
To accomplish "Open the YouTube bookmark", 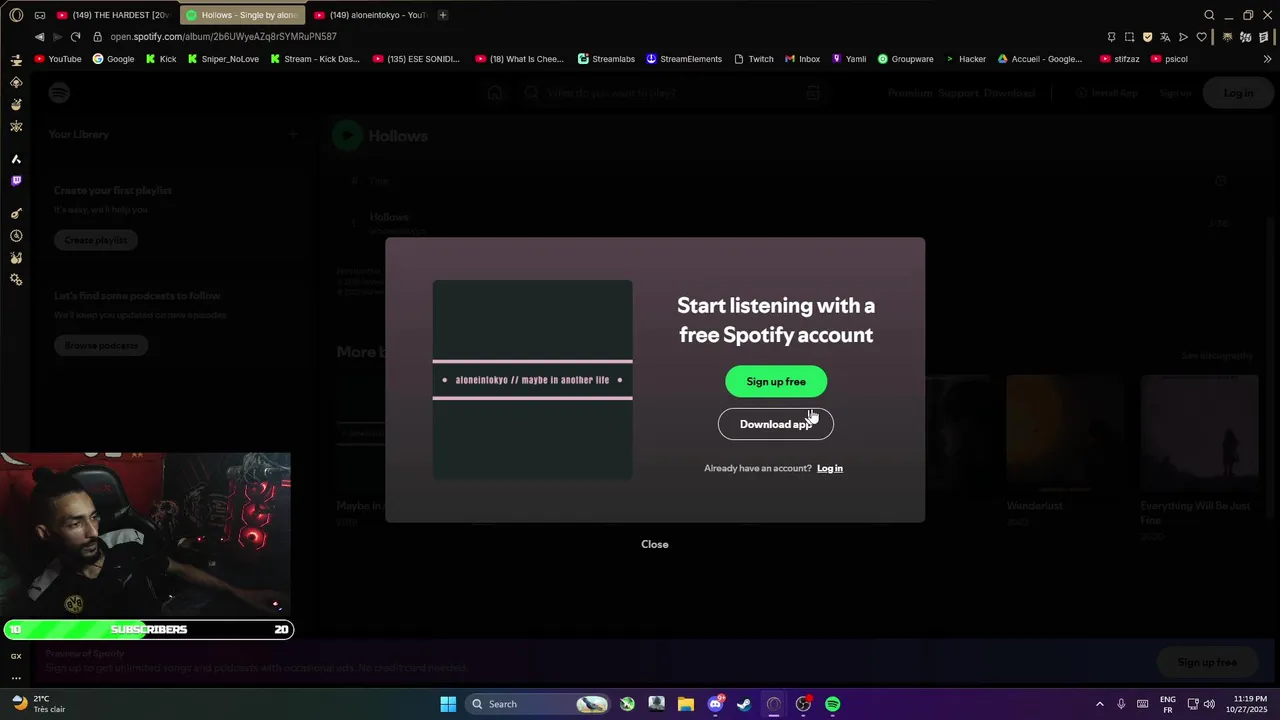I will (58, 59).
